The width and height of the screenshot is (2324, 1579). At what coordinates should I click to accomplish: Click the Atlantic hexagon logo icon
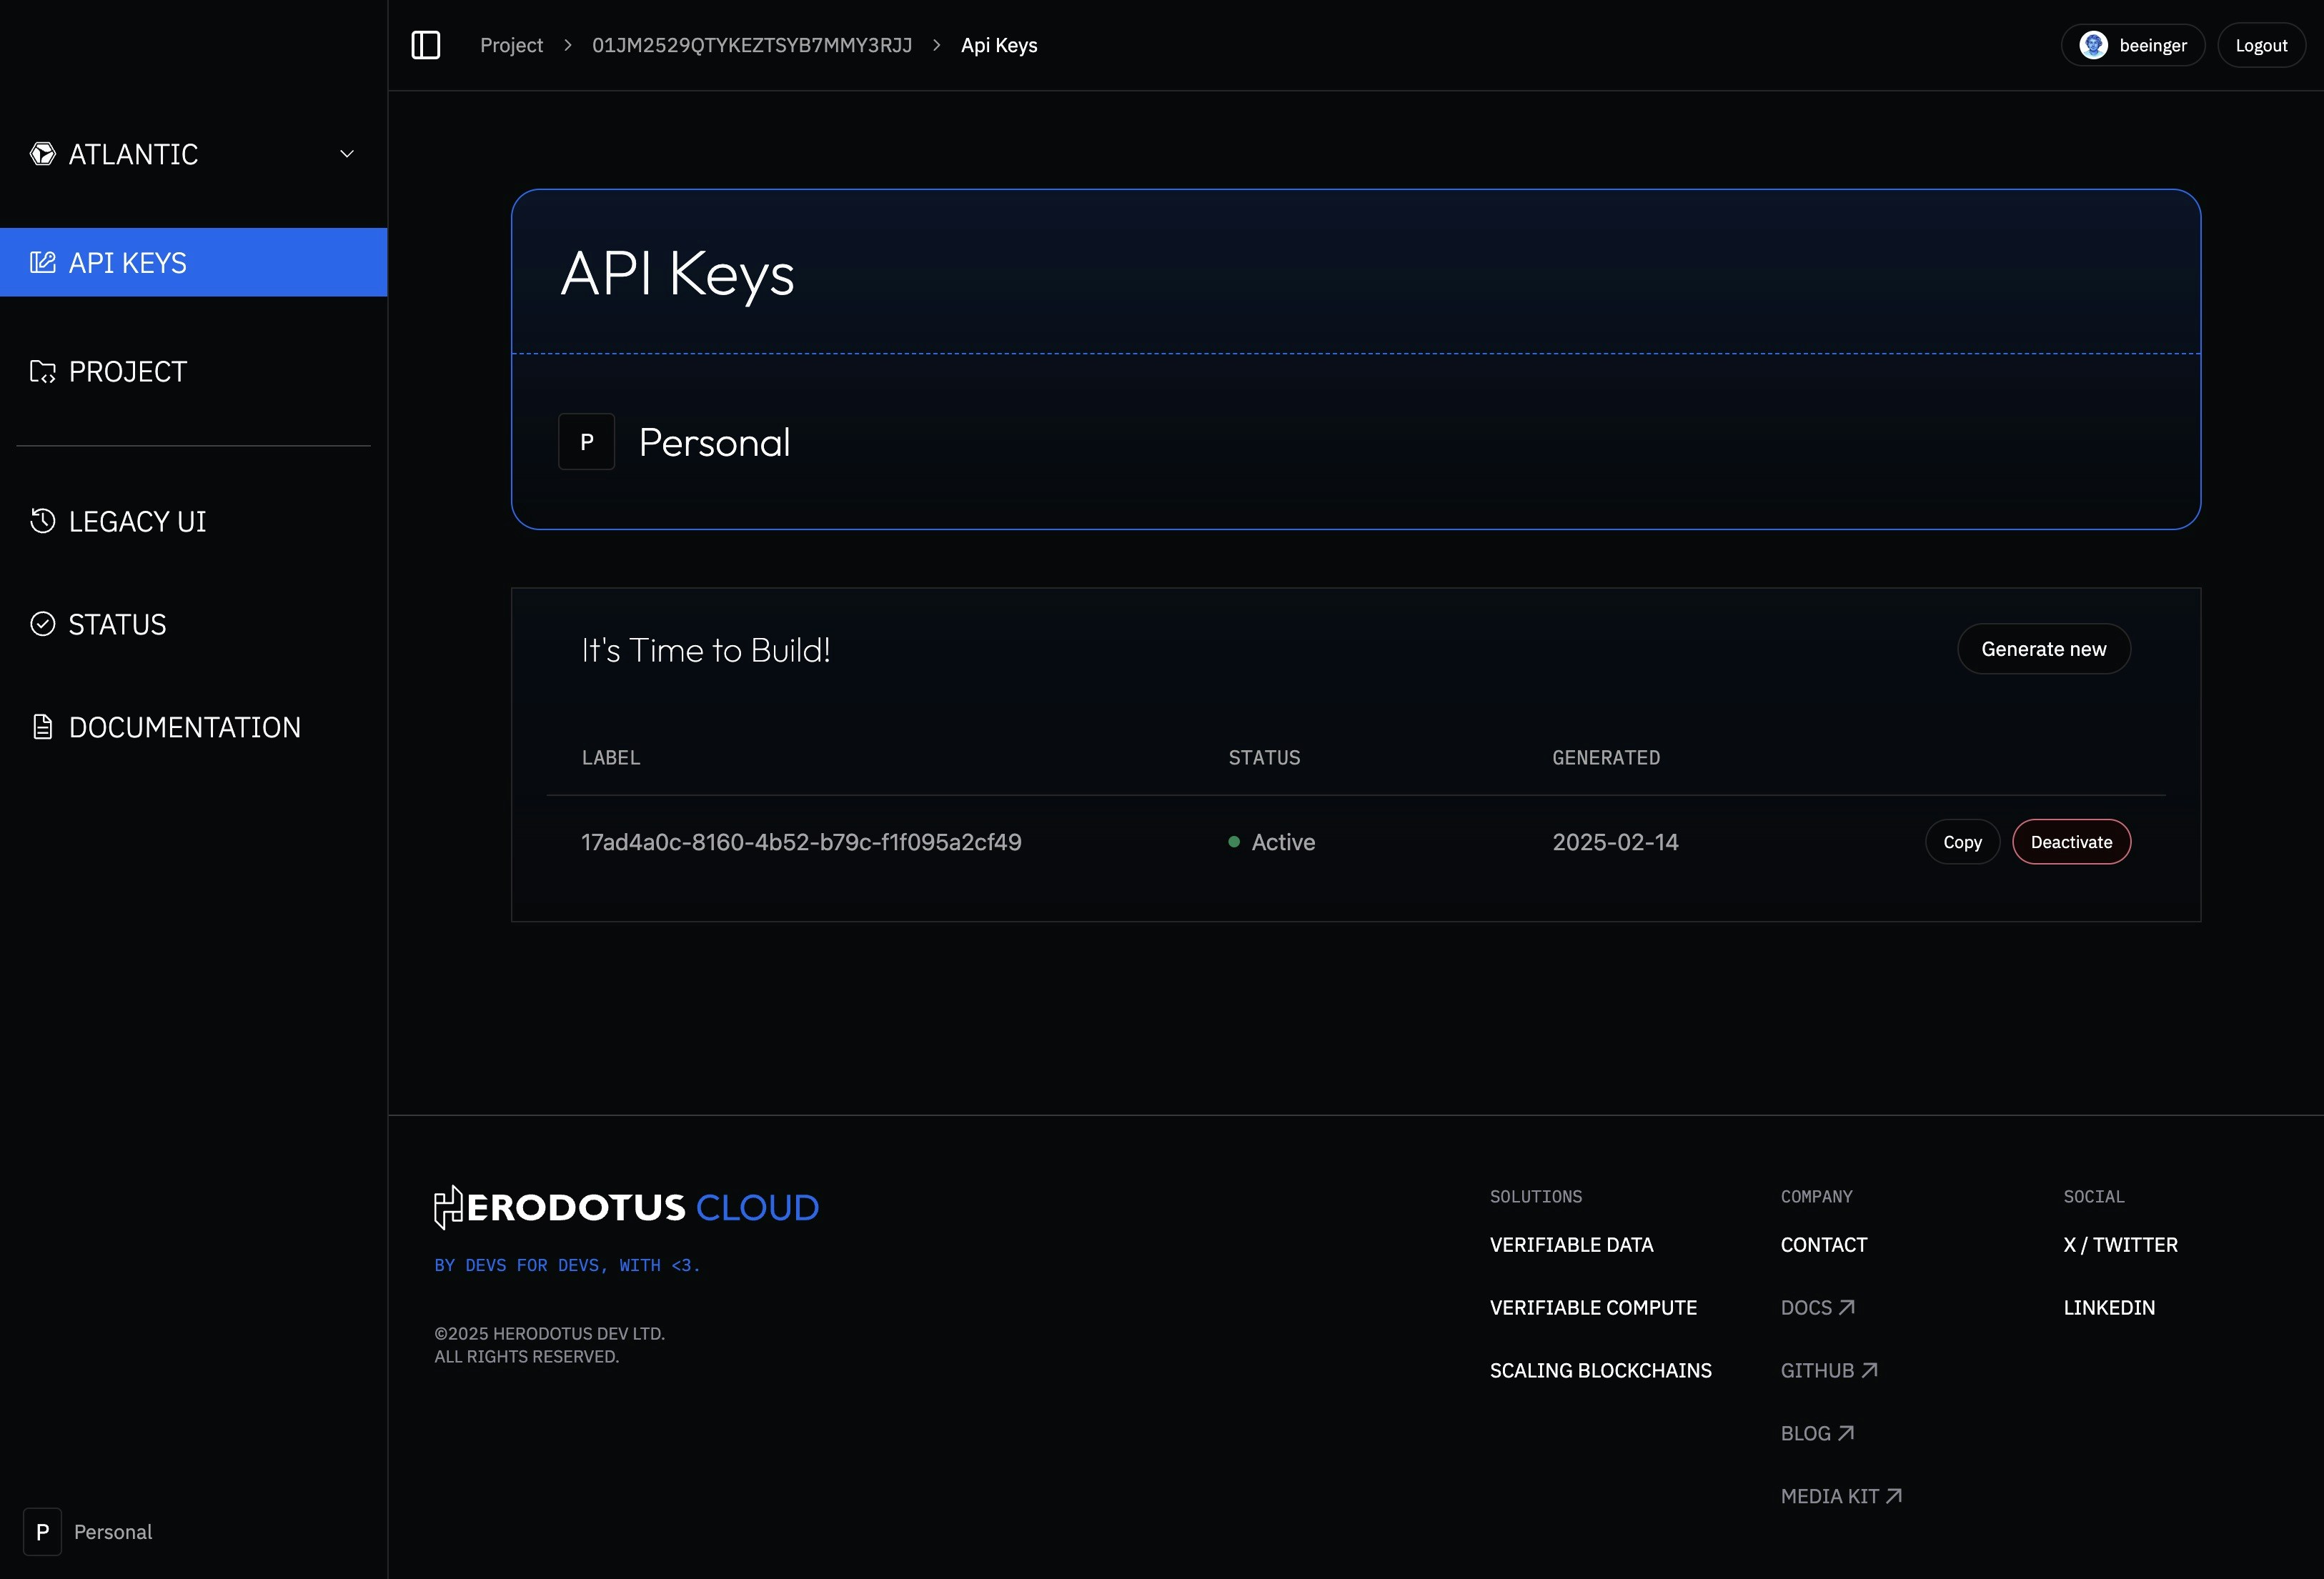coord(42,153)
